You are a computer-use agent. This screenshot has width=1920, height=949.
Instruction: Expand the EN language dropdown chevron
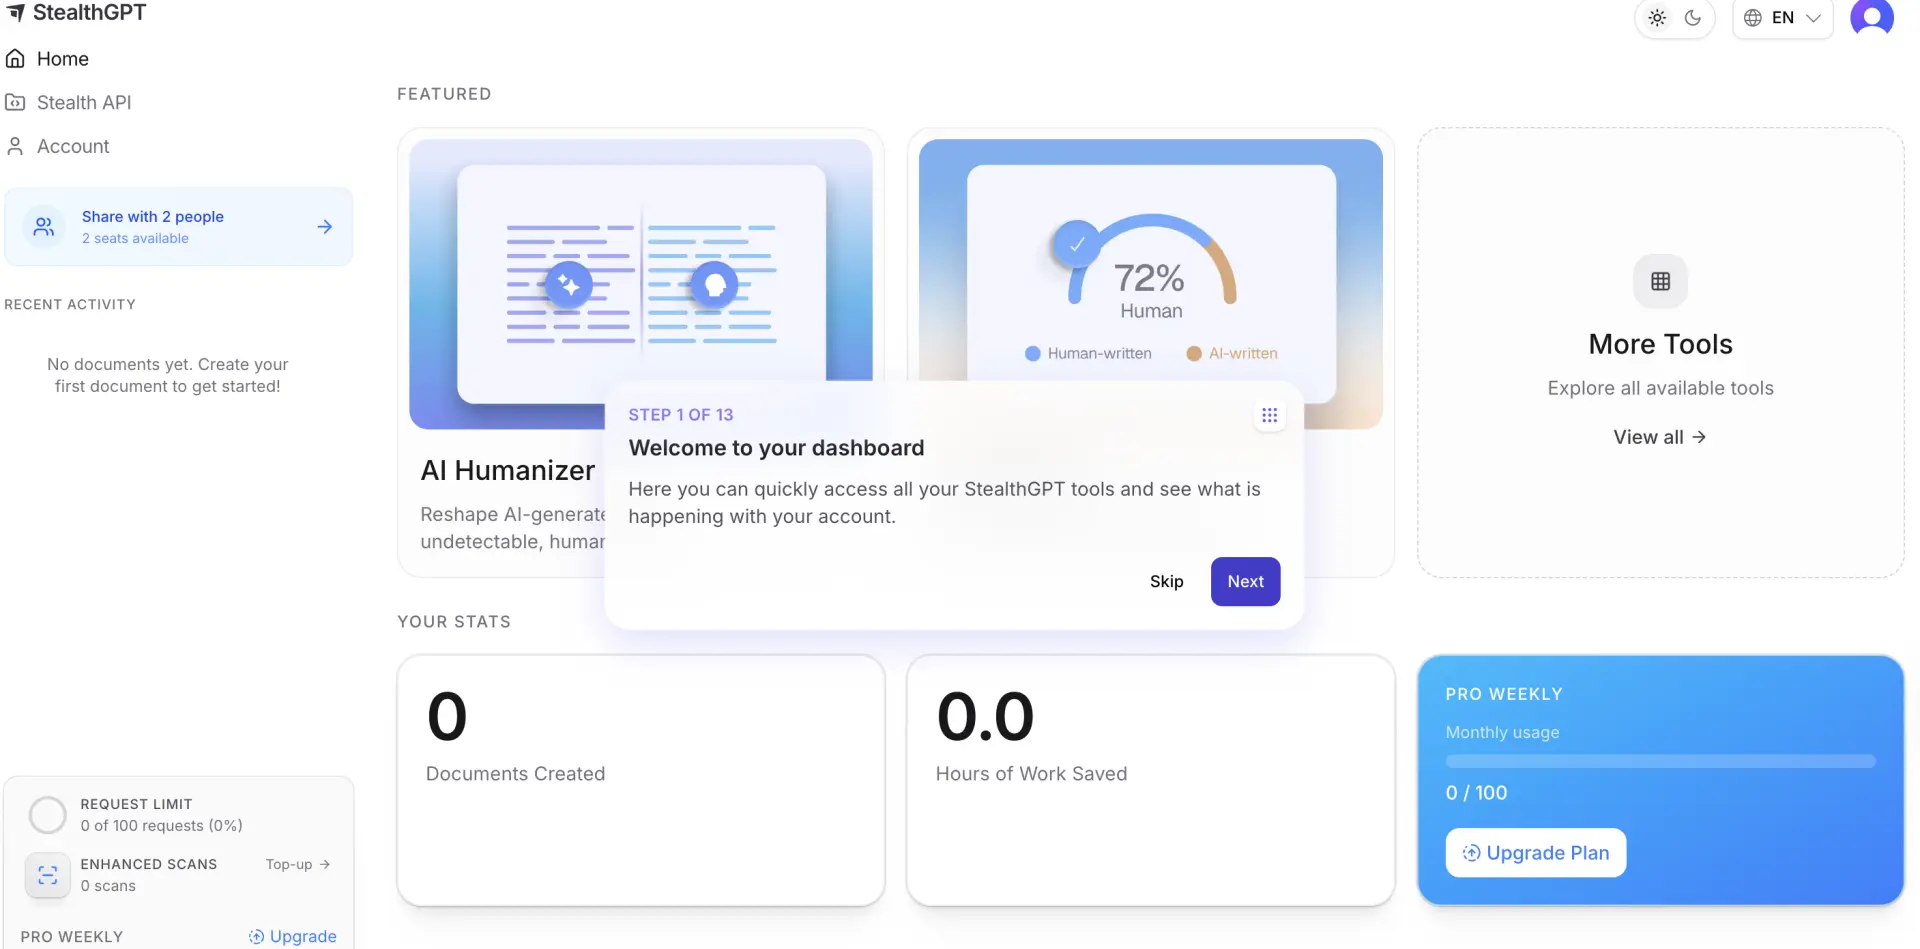click(1814, 18)
